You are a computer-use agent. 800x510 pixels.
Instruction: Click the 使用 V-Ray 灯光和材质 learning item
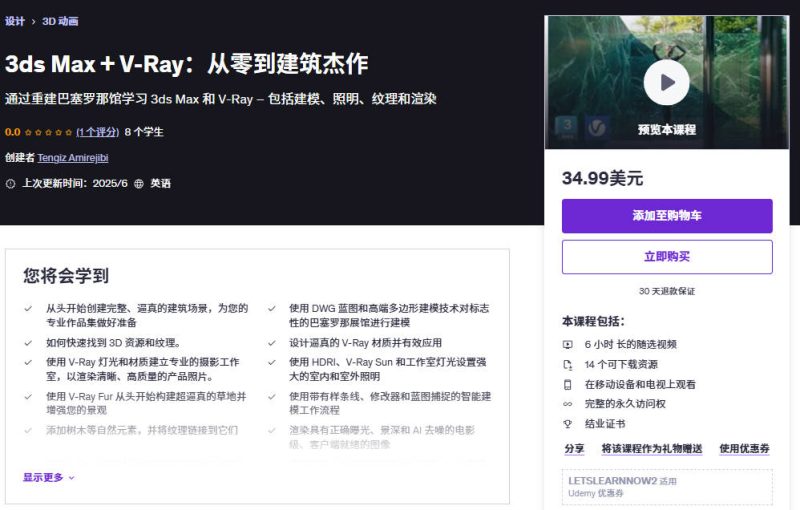[x=142, y=369]
